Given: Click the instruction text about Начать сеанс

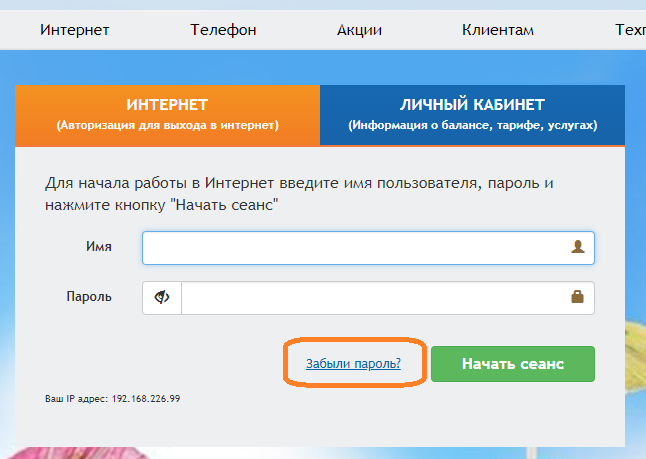Looking at the screenshot, I should point(299,194).
